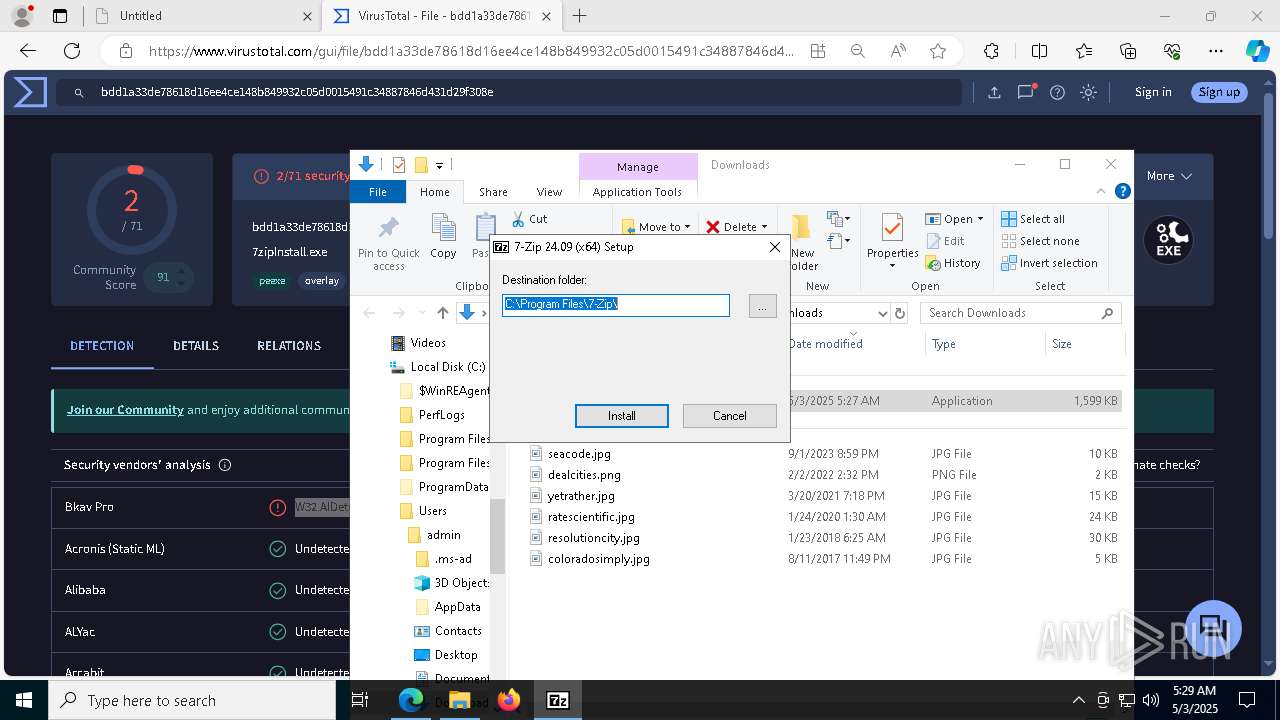
Task: Click the Sign up button on VirusTotal
Action: [x=1219, y=92]
